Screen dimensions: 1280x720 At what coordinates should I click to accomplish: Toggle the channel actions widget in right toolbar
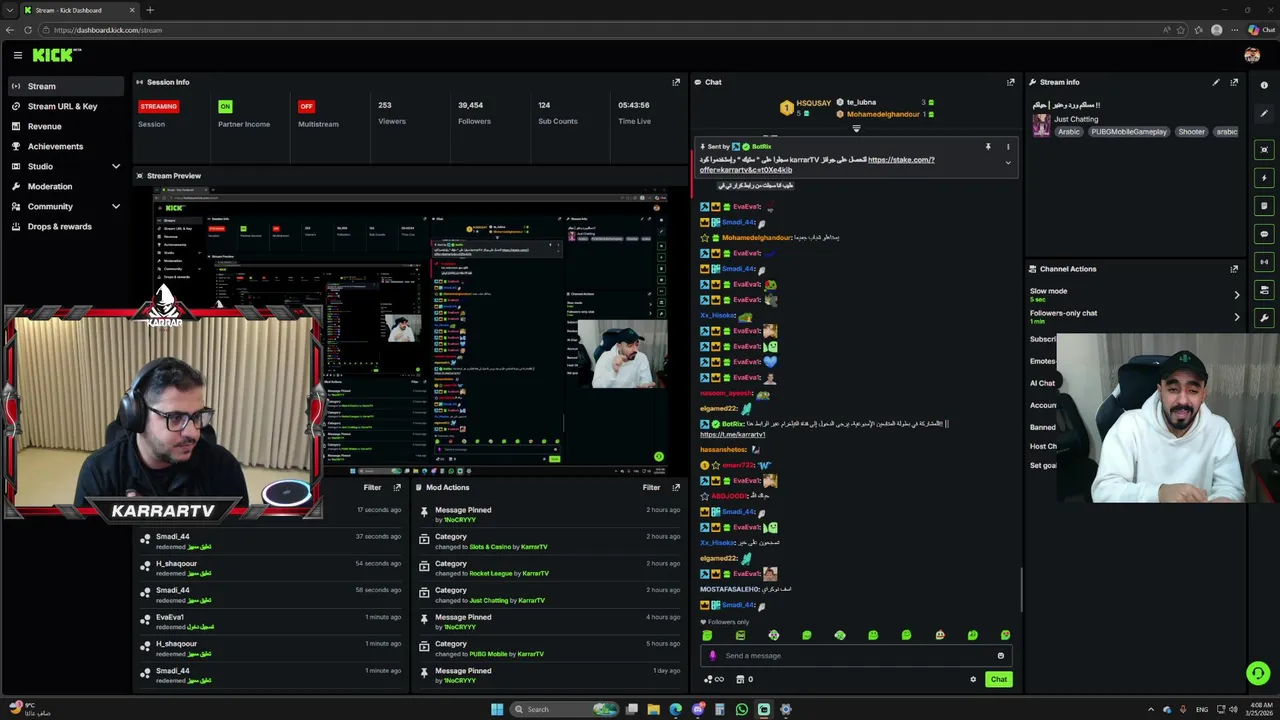[1264, 290]
